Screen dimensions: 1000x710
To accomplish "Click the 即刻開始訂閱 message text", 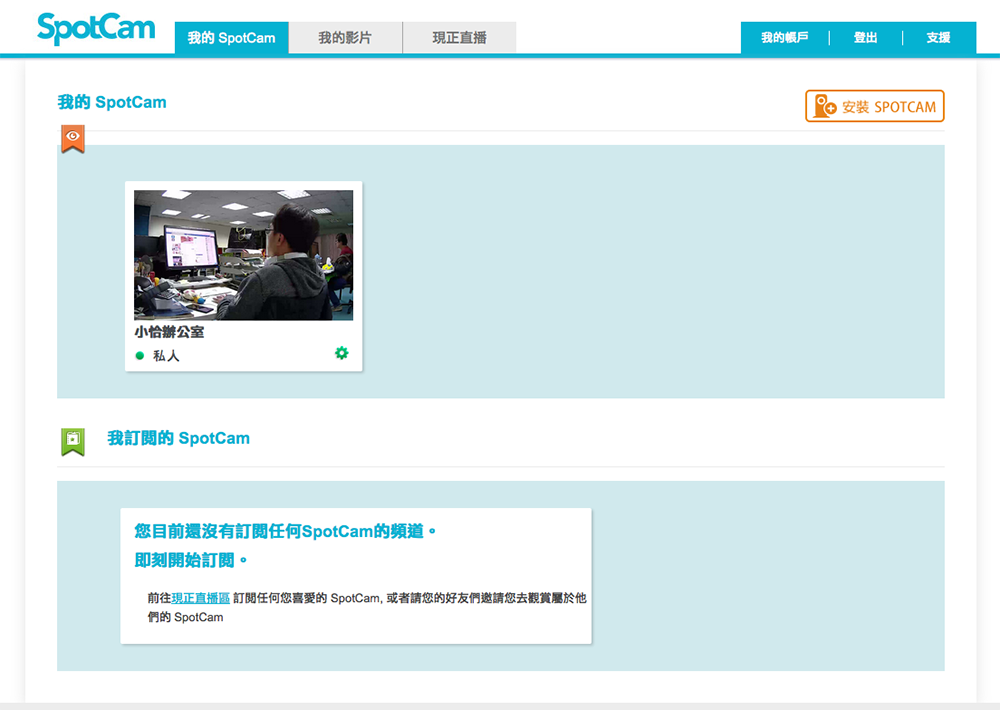I will point(191,559).
